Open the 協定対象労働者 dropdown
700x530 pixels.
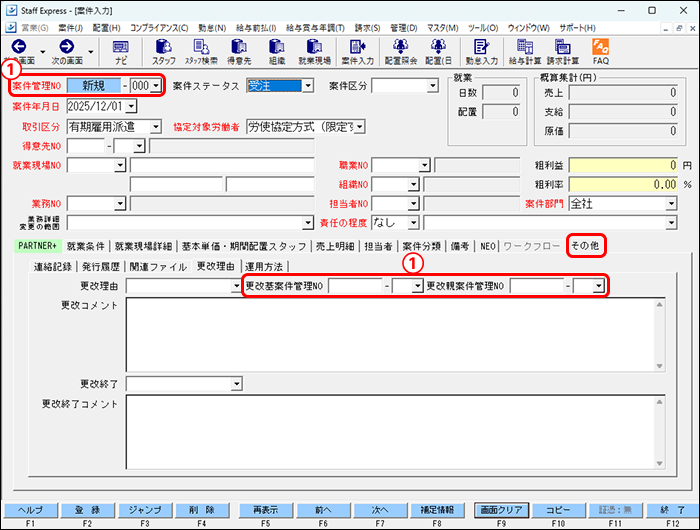[360, 127]
